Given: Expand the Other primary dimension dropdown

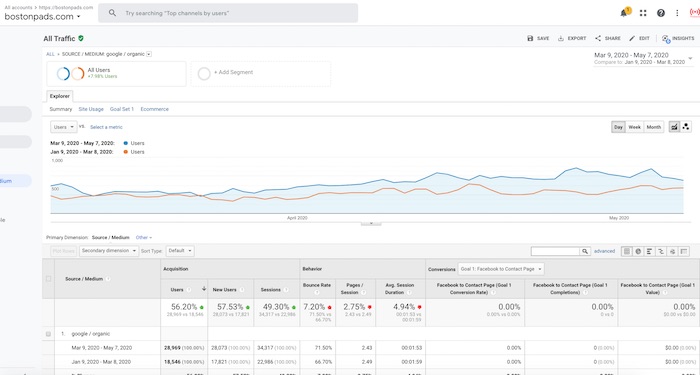Looking at the screenshot, I should (x=144, y=238).
